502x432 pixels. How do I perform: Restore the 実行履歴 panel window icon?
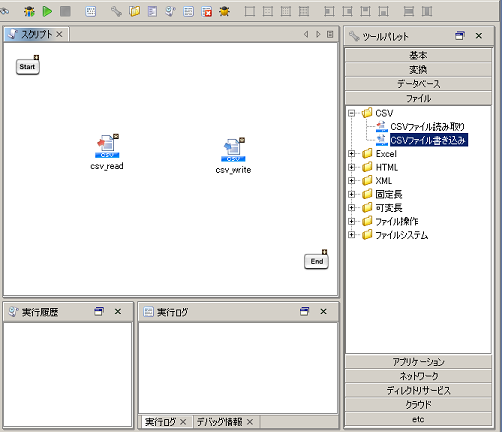pos(99,311)
